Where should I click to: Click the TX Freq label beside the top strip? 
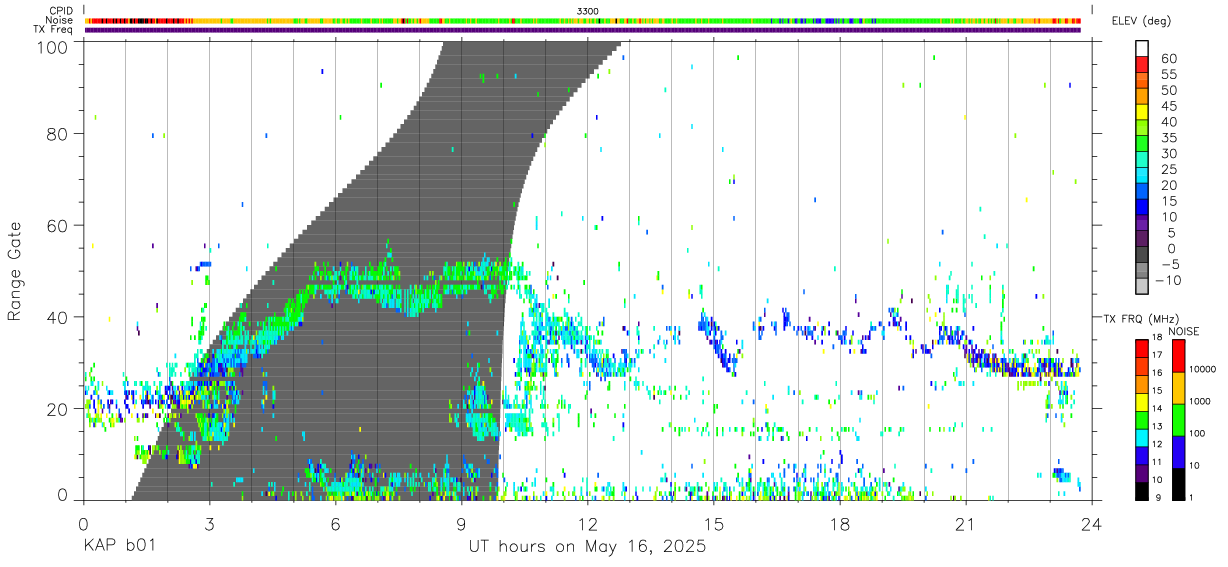53,30
